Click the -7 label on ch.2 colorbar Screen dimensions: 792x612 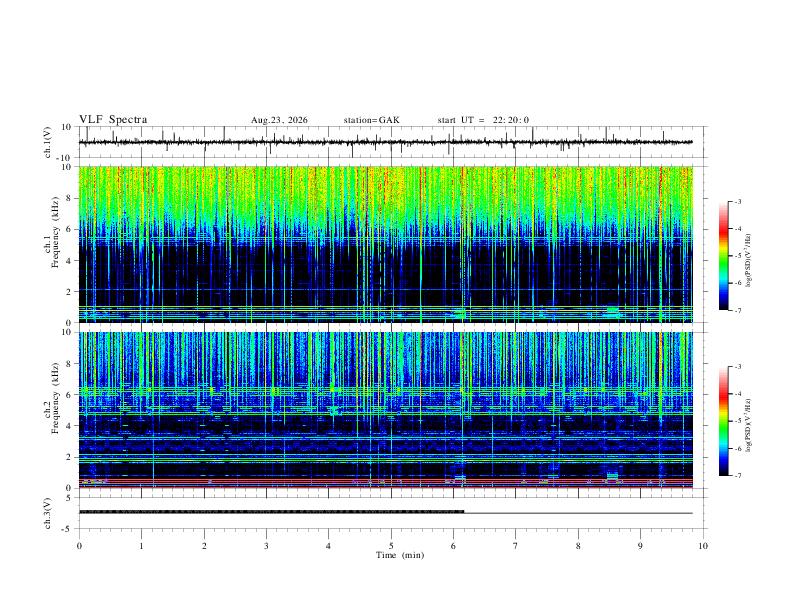tap(737, 475)
